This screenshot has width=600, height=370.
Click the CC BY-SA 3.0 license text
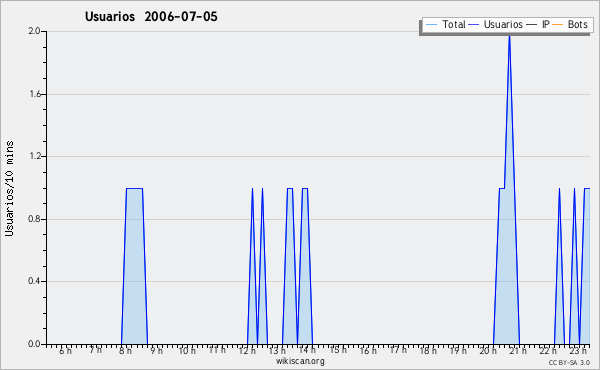pyautogui.click(x=569, y=362)
